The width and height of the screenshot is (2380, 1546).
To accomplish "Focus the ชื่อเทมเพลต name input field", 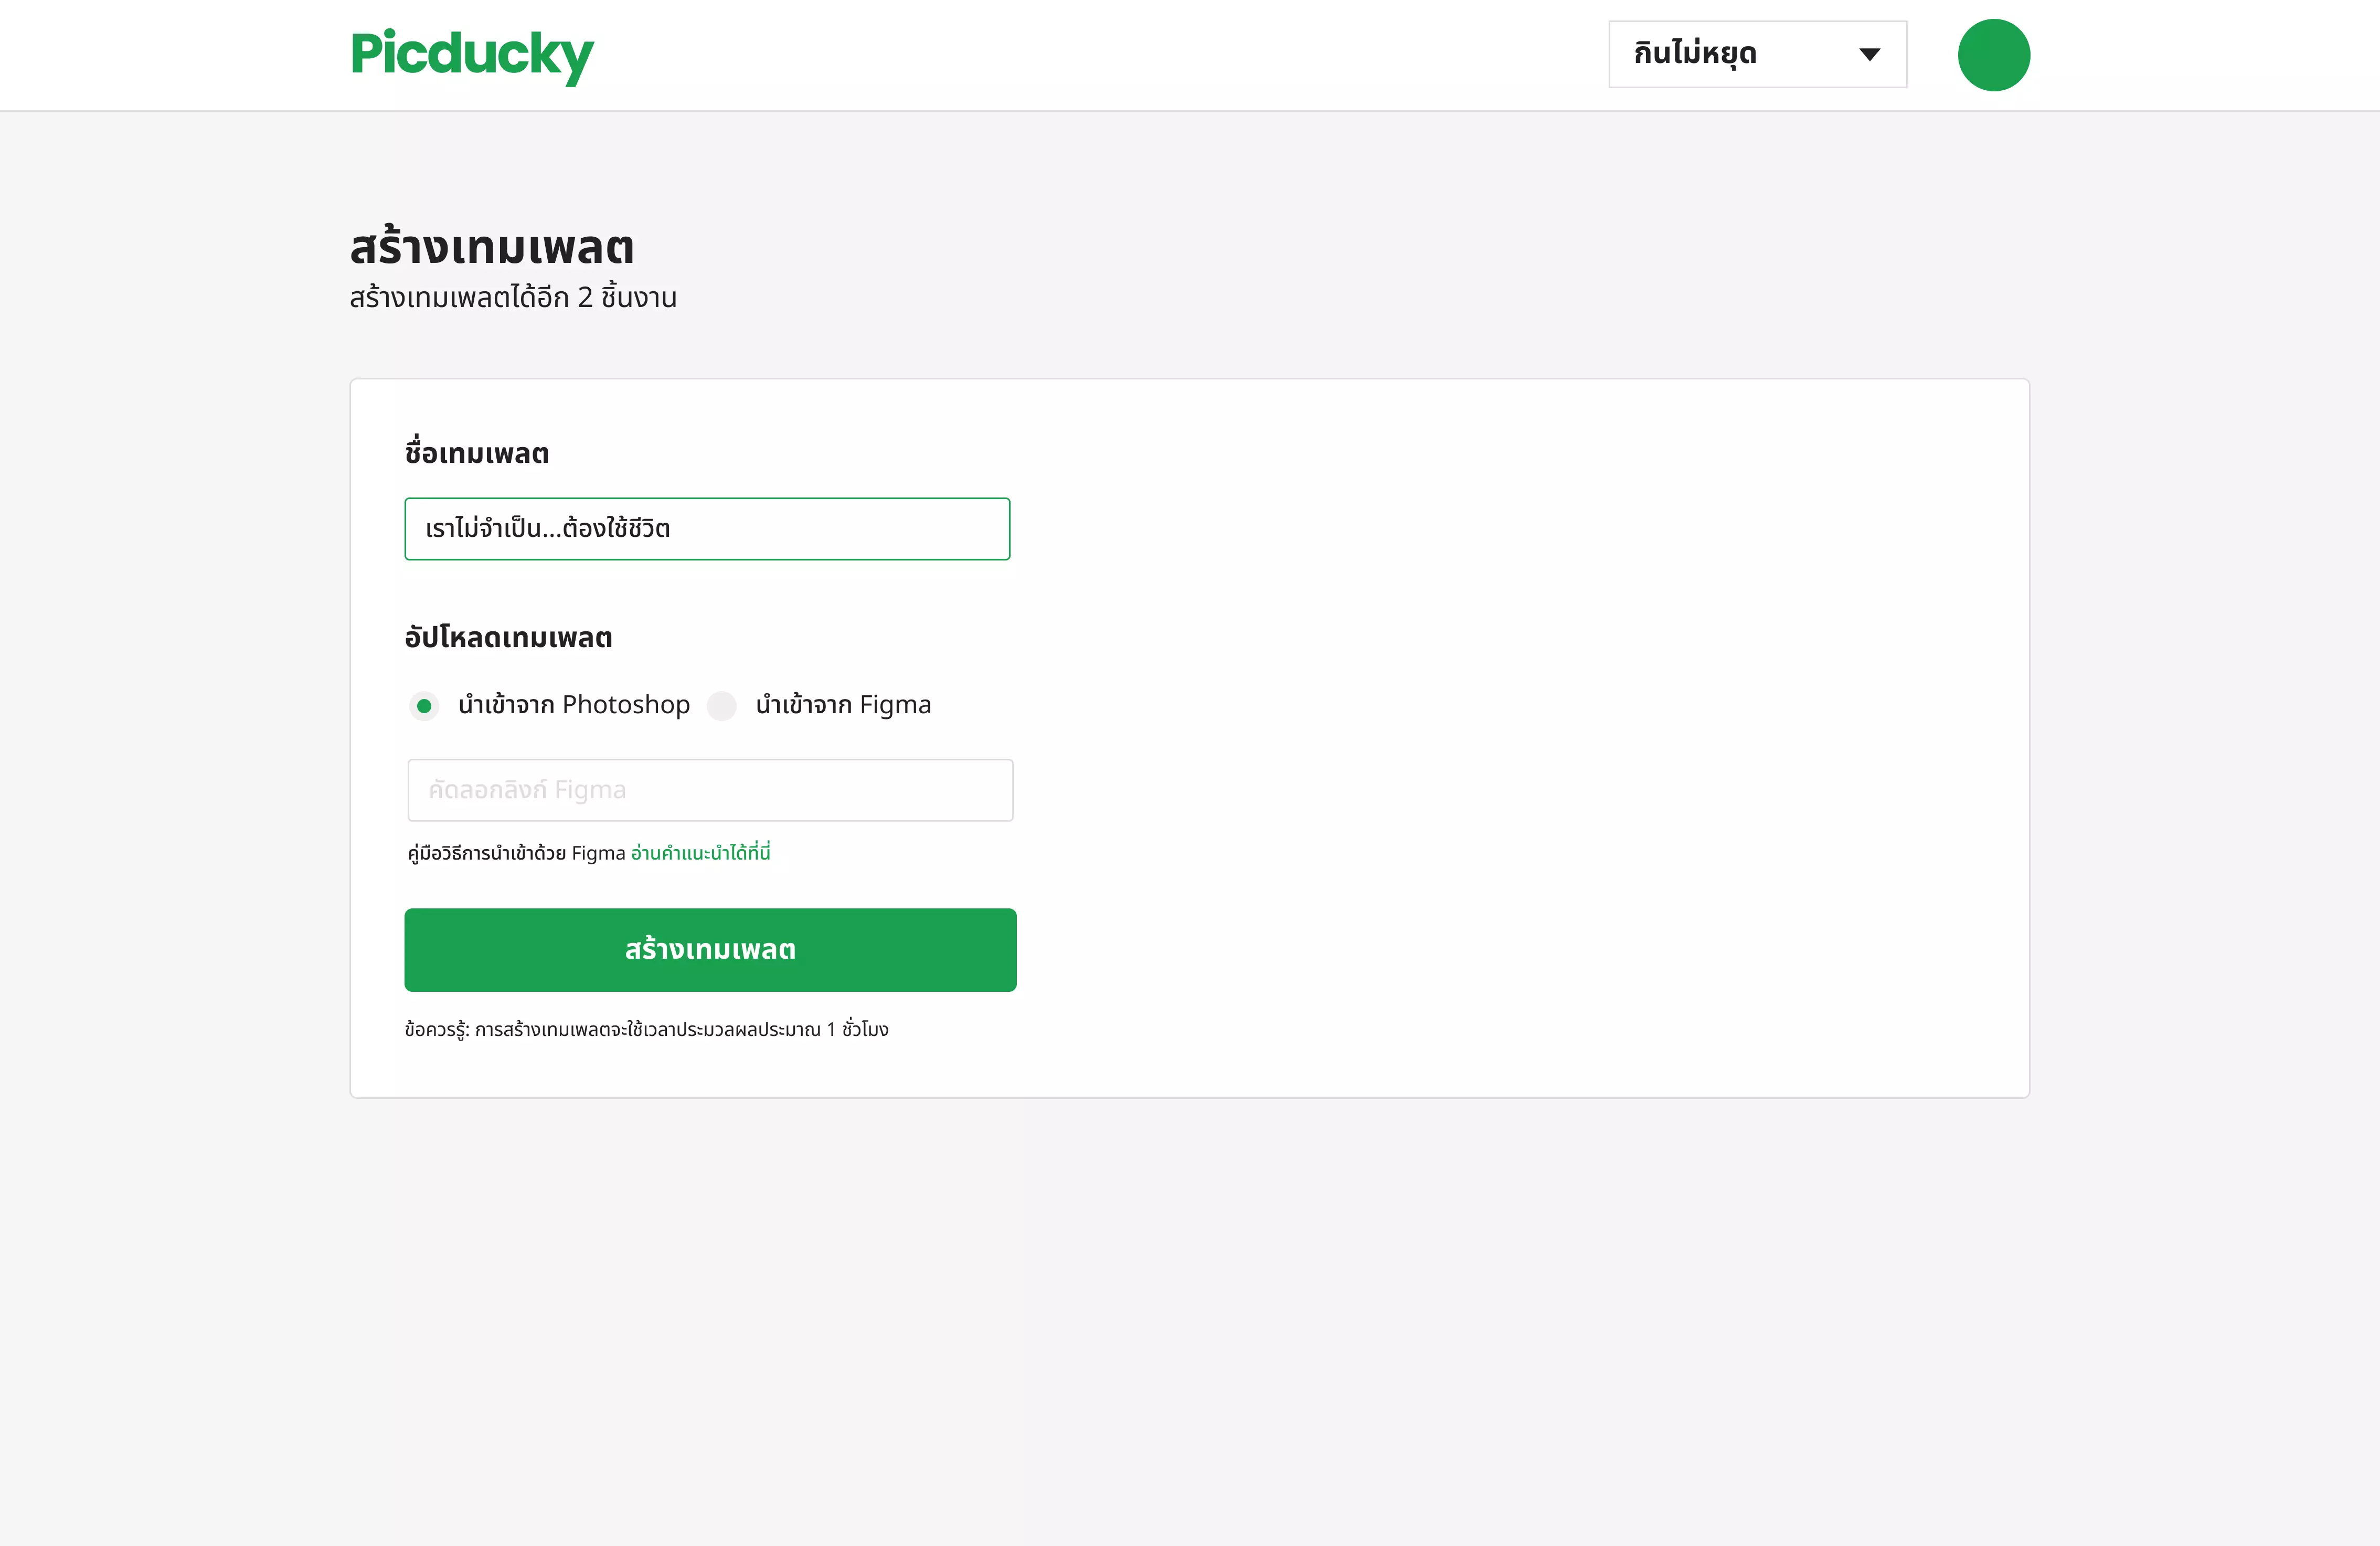I will point(707,529).
